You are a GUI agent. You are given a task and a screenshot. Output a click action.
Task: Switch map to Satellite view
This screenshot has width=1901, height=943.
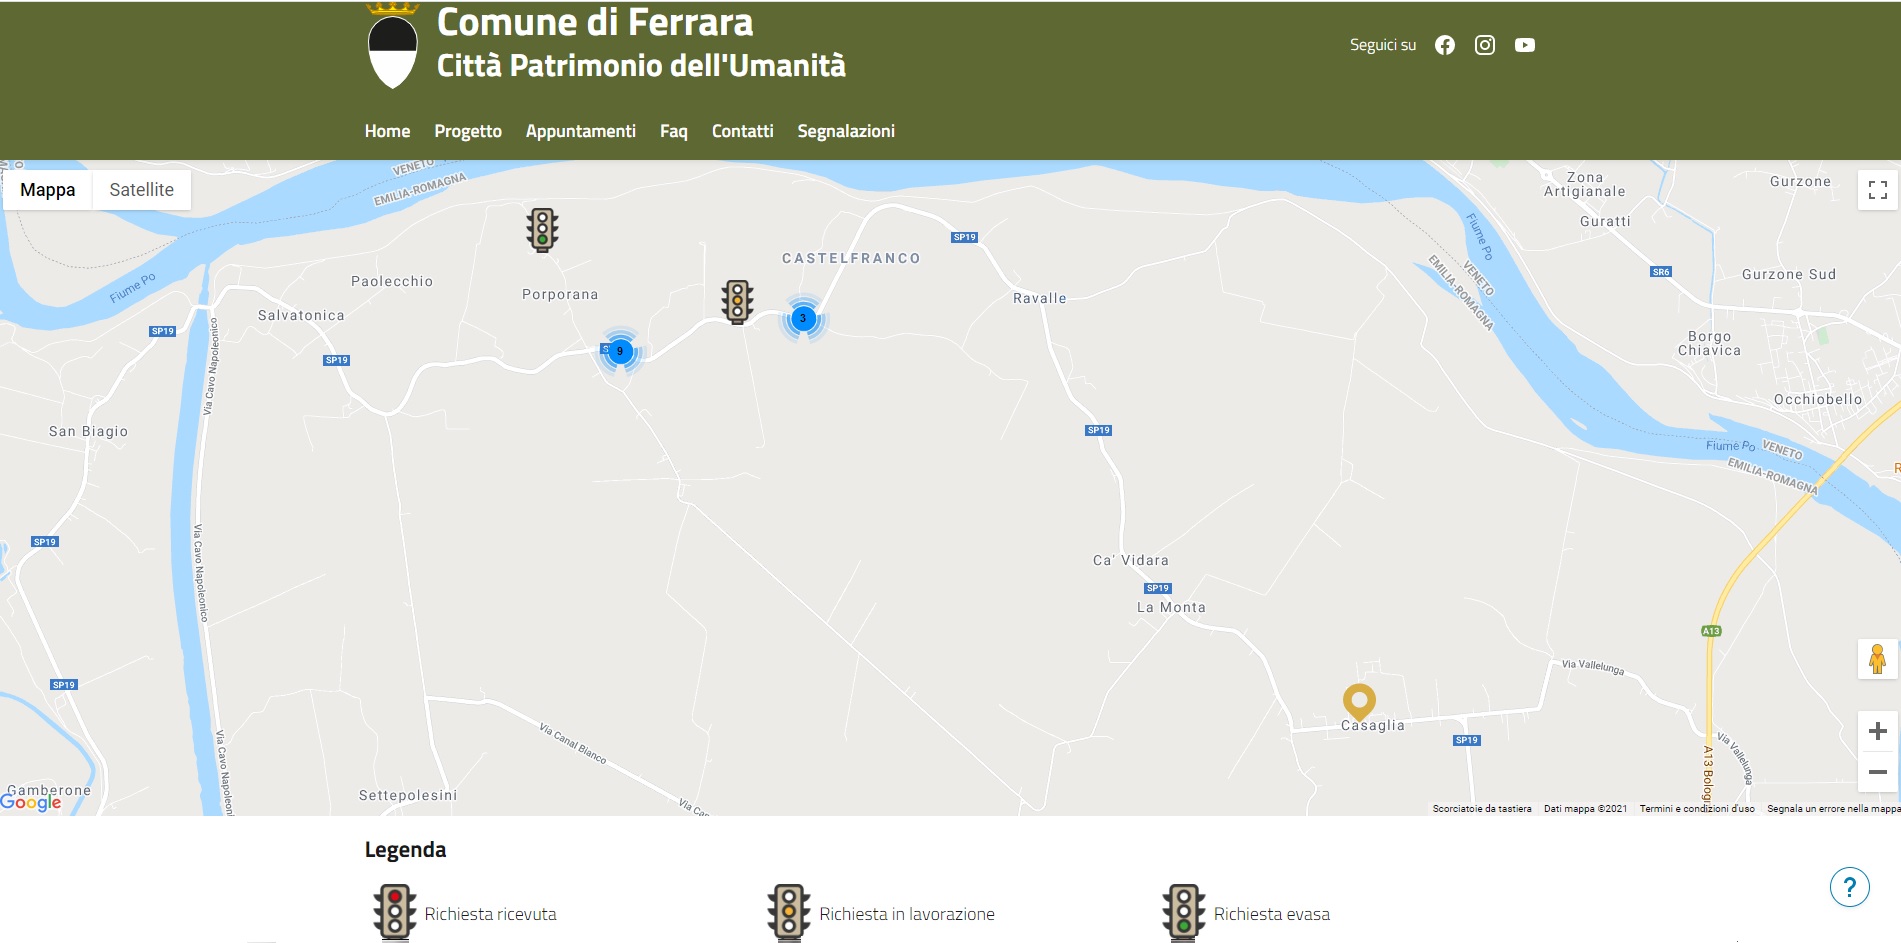tap(141, 190)
